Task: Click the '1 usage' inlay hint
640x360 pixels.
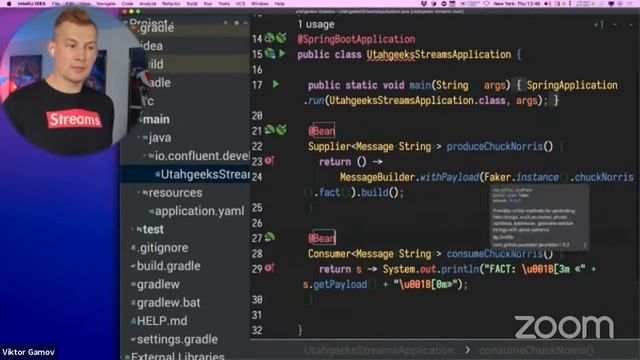Action: click(x=316, y=24)
